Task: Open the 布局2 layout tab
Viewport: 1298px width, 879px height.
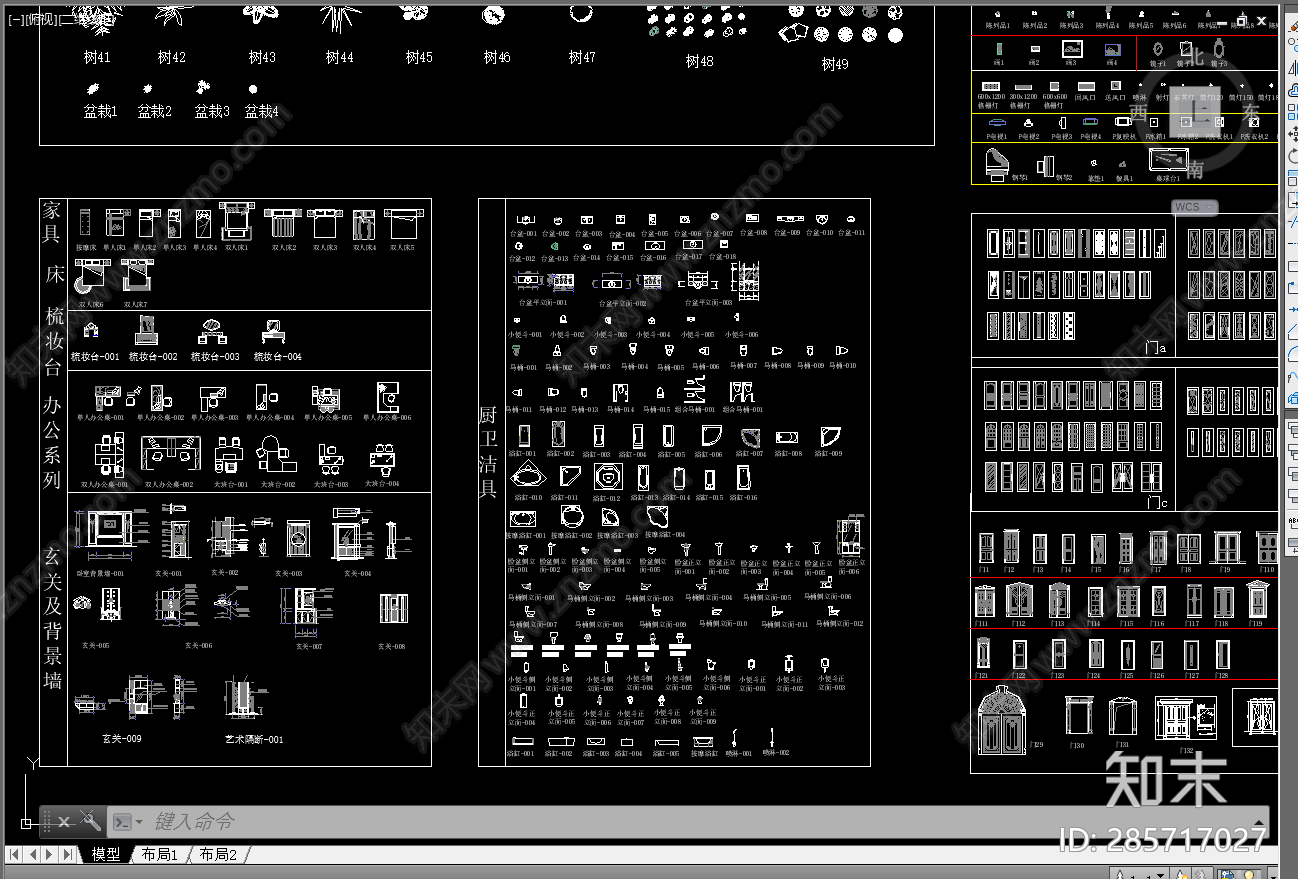Action: [x=217, y=855]
